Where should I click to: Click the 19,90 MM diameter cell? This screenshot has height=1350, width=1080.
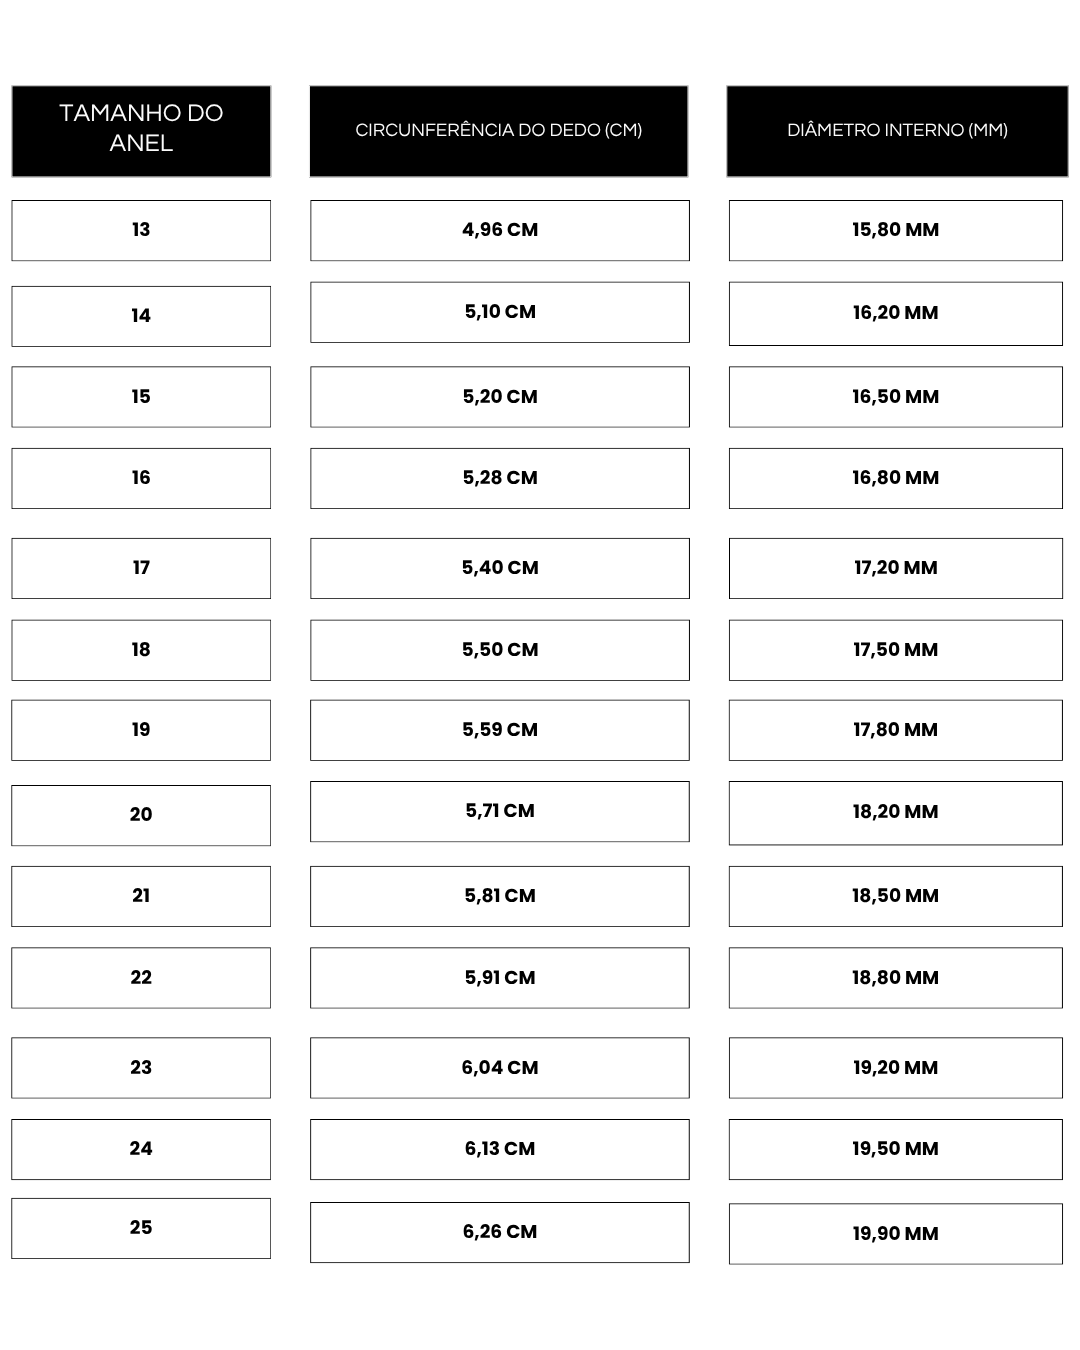[x=895, y=1234]
